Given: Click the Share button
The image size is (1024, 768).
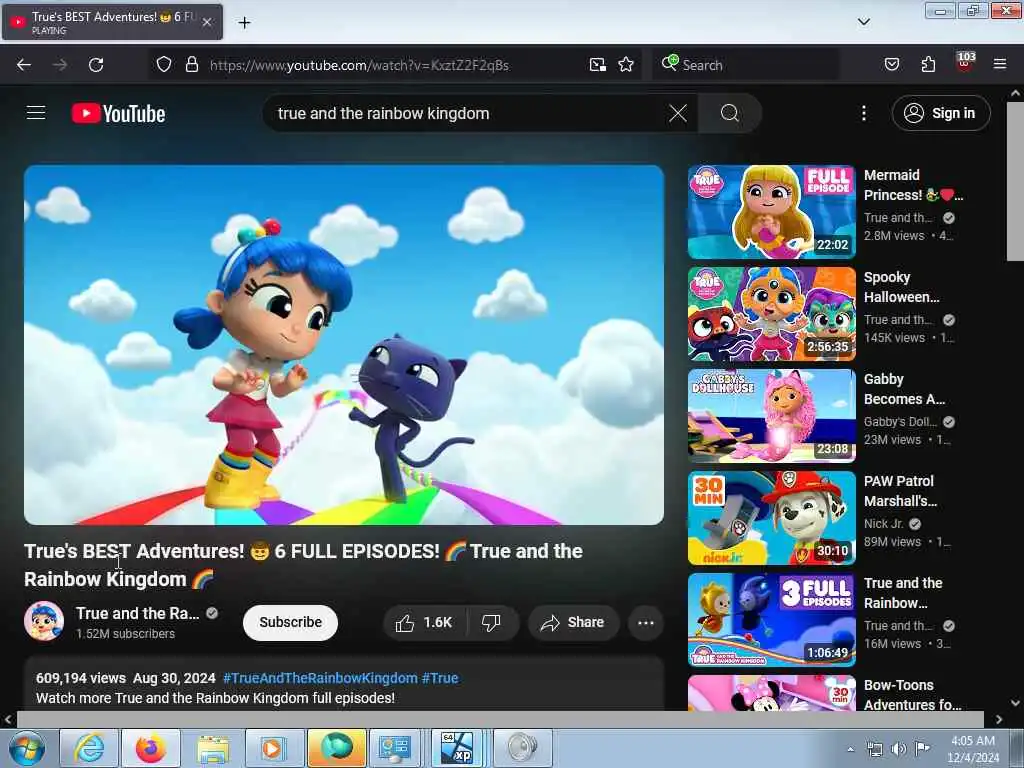Looking at the screenshot, I should point(572,622).
